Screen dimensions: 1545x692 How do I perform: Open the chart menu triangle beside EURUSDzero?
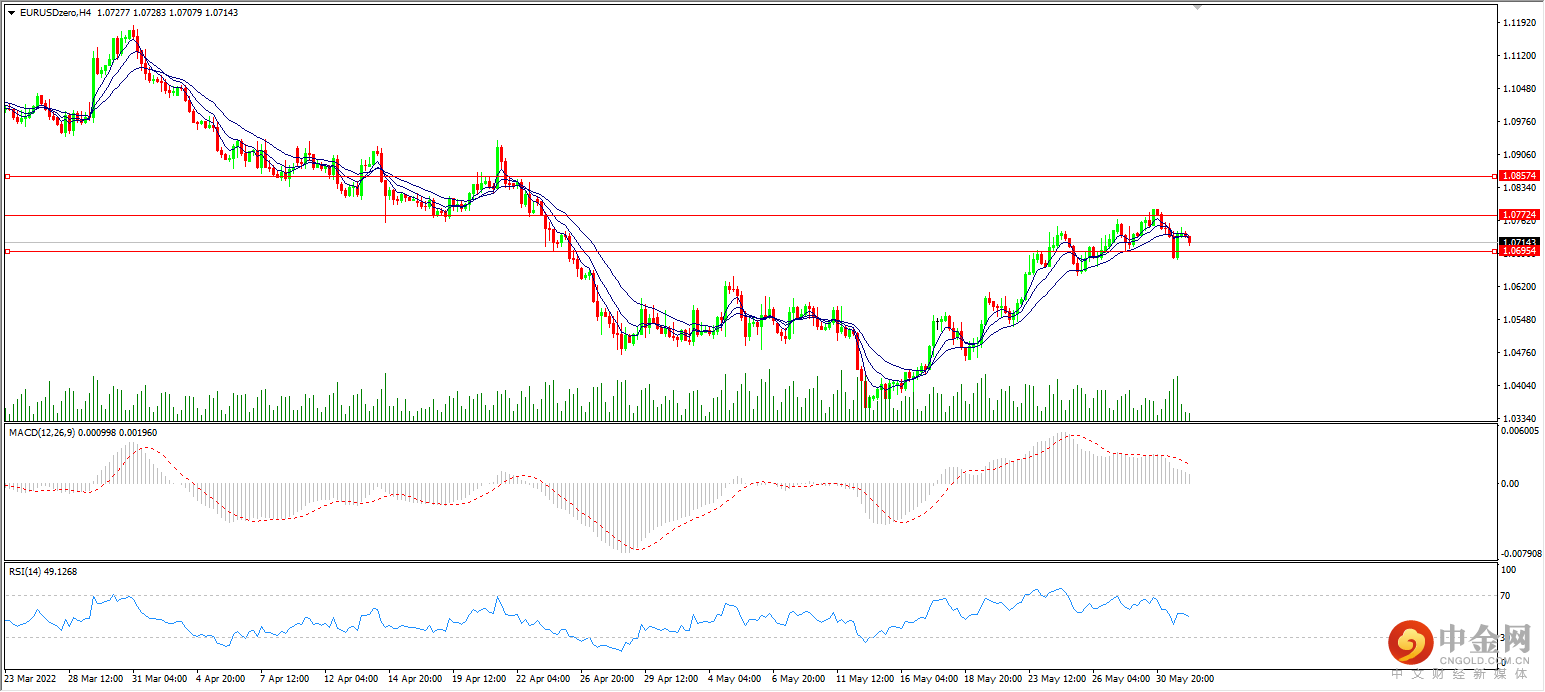pyautogui.click(x=11, y=13)
